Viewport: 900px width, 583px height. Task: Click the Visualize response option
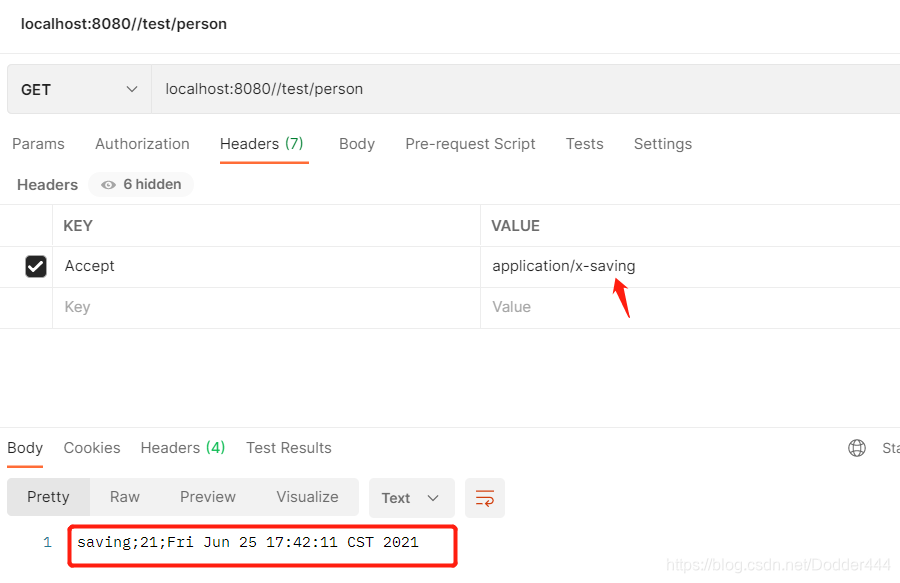coord(307,497)
